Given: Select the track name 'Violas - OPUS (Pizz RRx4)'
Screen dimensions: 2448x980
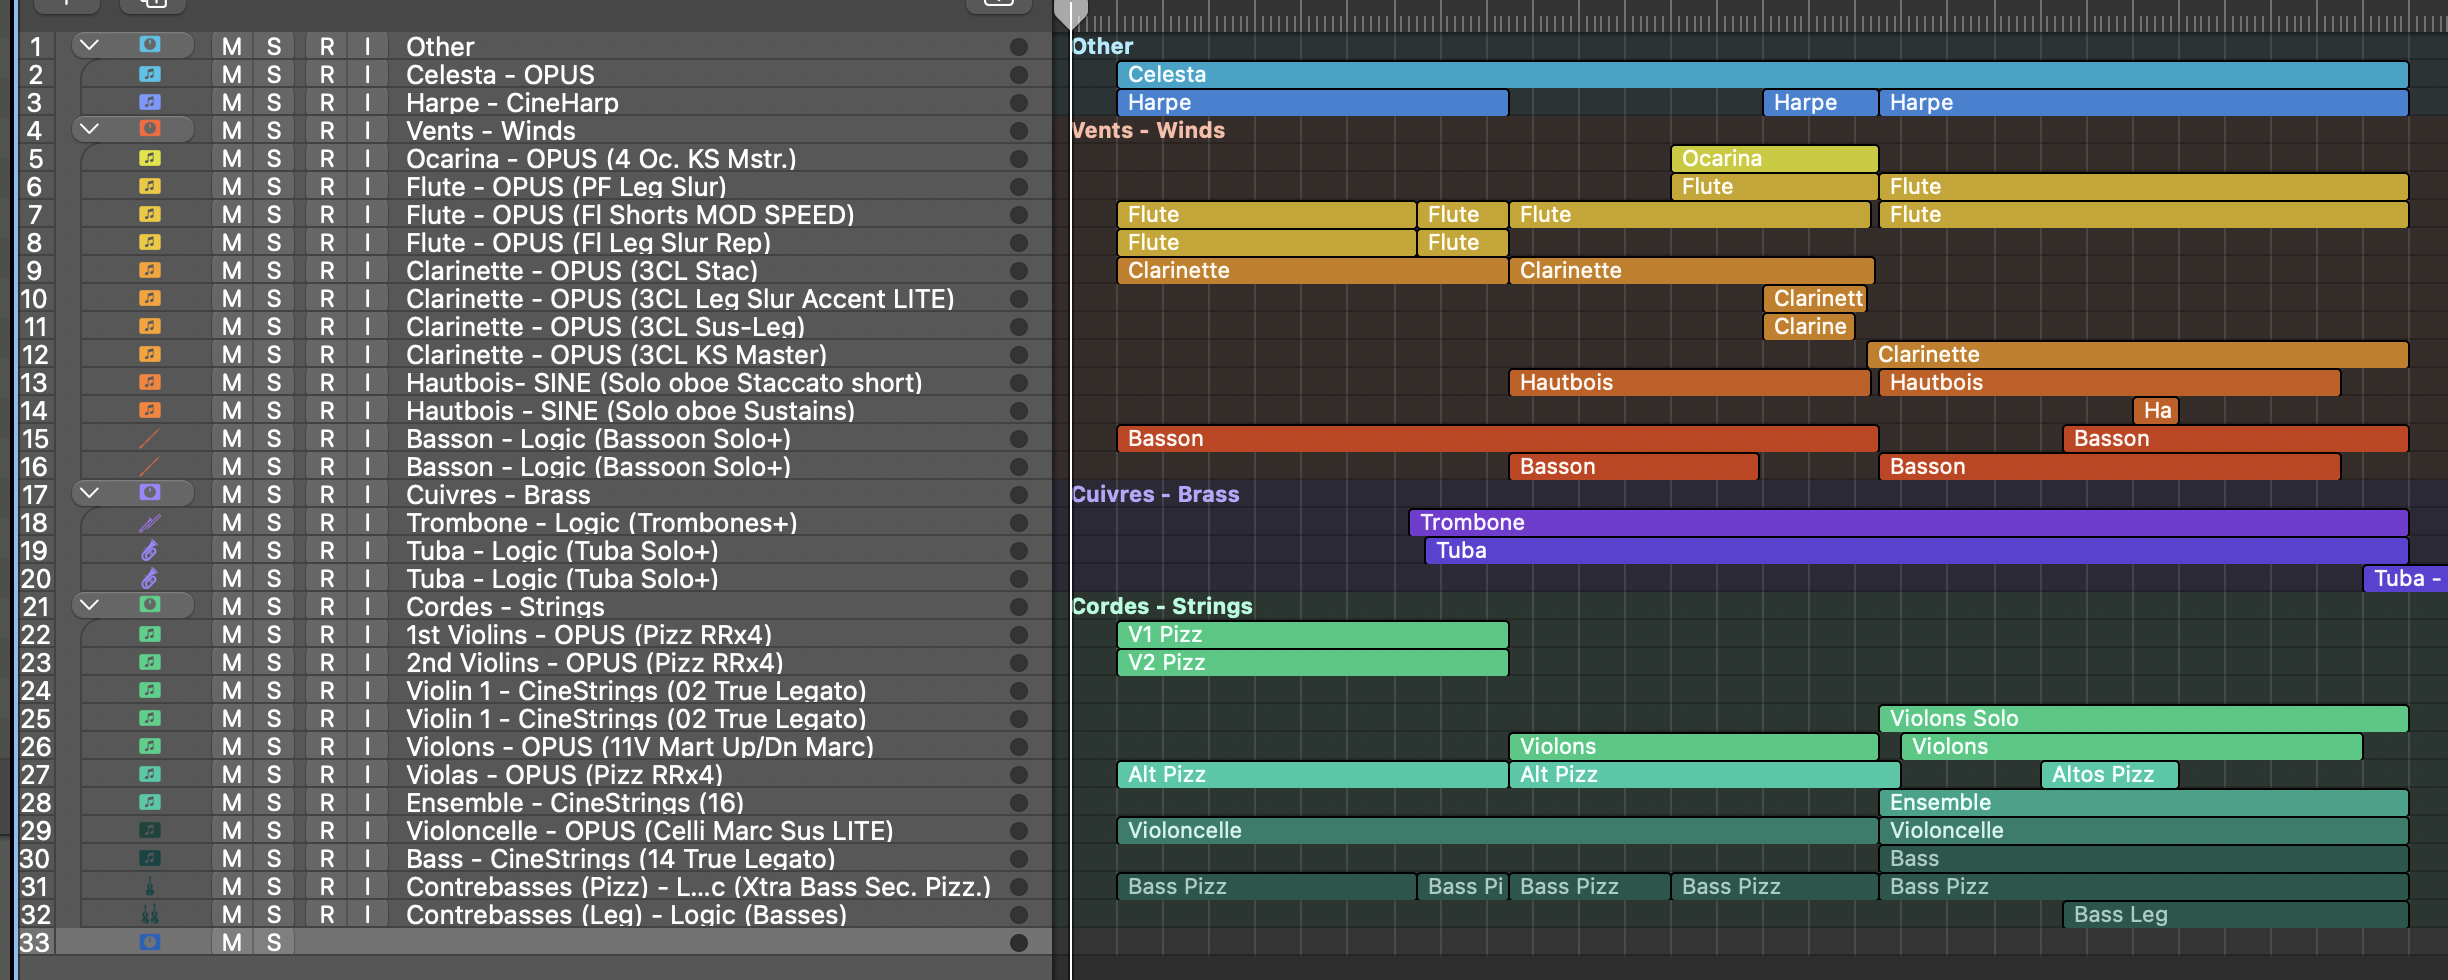Looking at the screenshot, I should (x=564, y=775).
